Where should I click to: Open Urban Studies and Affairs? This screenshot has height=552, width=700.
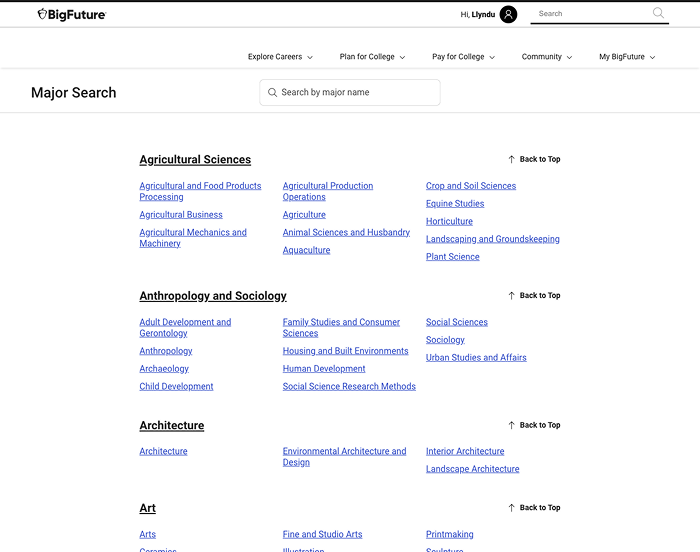pyautogui.click(x=476, y=358)
